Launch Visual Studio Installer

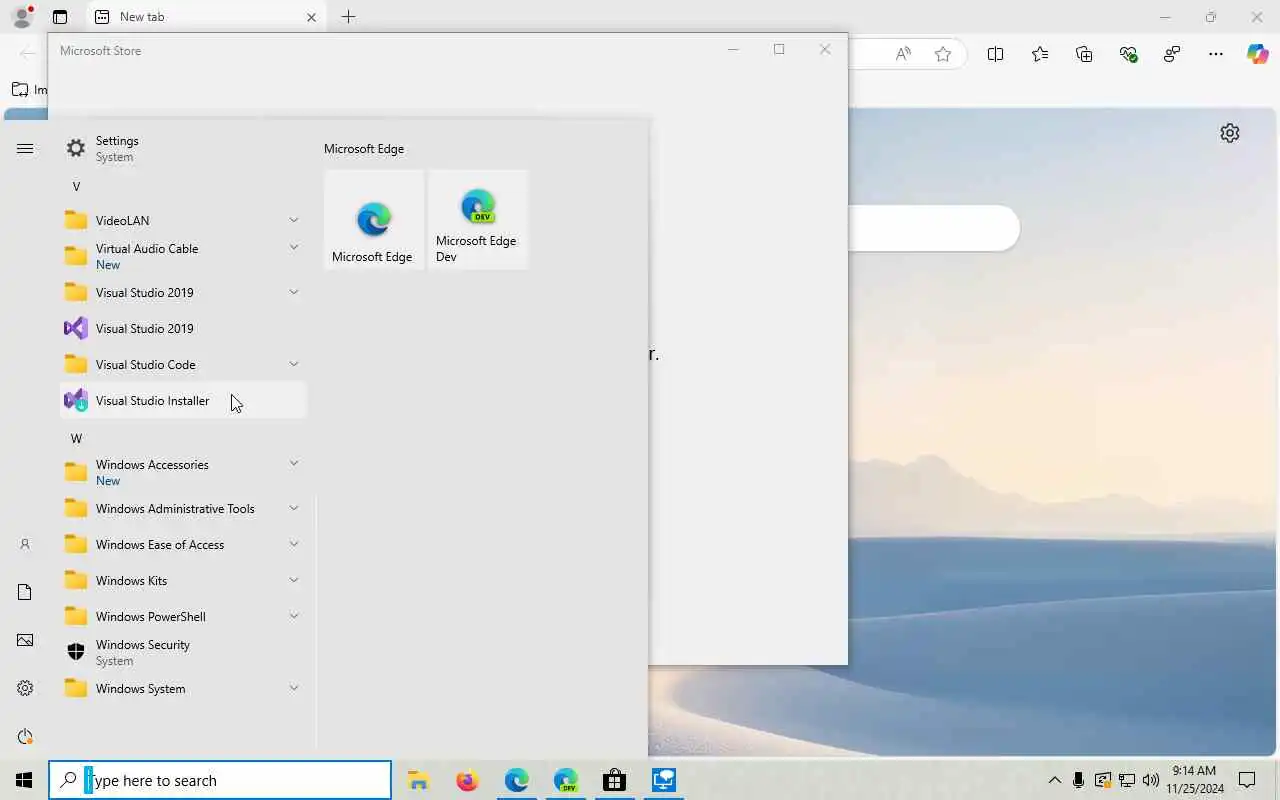pos(183,400)
